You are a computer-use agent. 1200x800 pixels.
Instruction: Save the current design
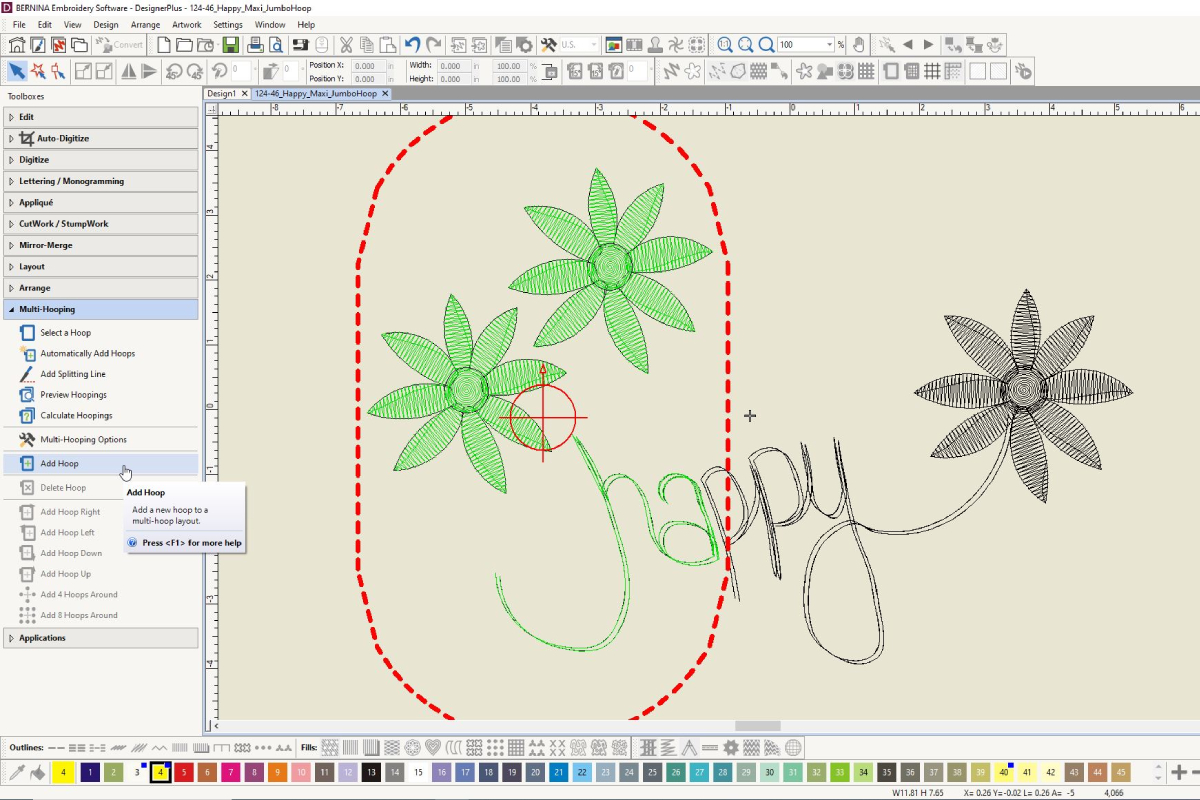(230, 44)
